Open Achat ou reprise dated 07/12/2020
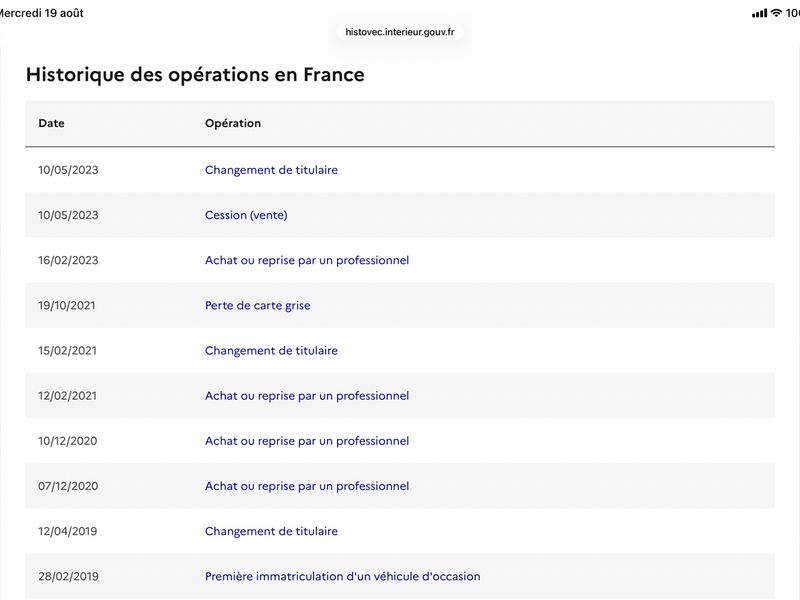The height and width of the screenshot is (600, 800). pyautogui.click(x=307, y=486)
